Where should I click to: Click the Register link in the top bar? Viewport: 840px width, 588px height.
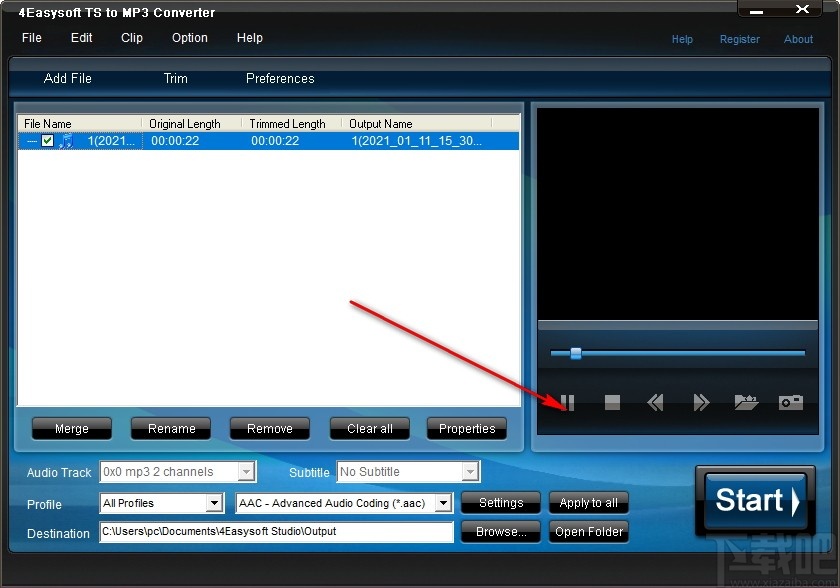(740, 39)
